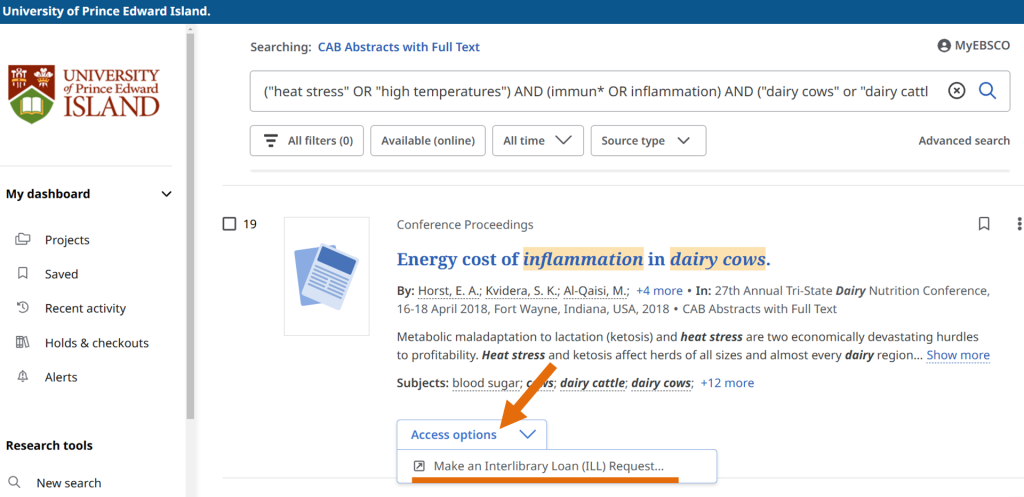Open more options menu for result 19

click(x=1018, y=224)
